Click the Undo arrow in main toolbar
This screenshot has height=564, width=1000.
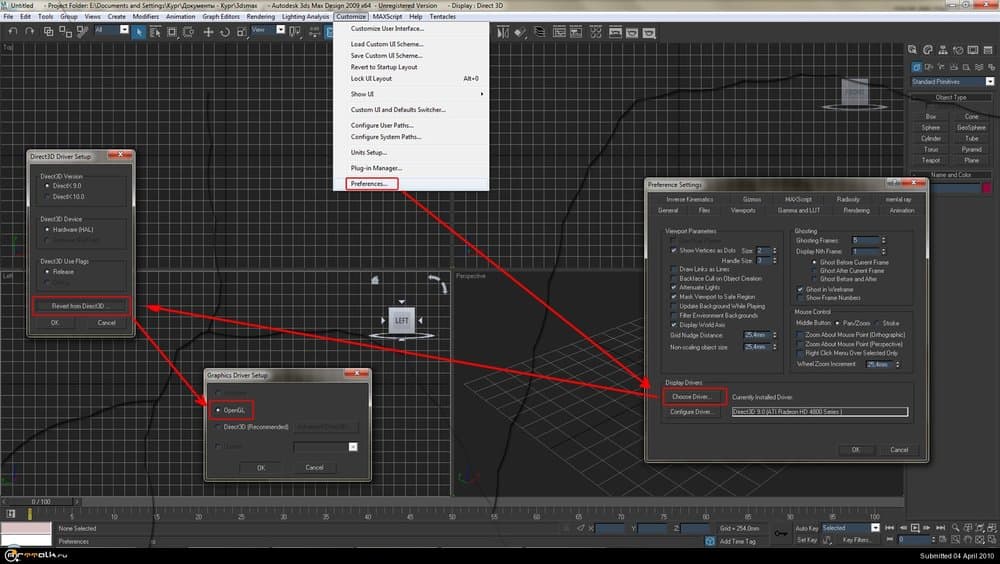(10, 31)
